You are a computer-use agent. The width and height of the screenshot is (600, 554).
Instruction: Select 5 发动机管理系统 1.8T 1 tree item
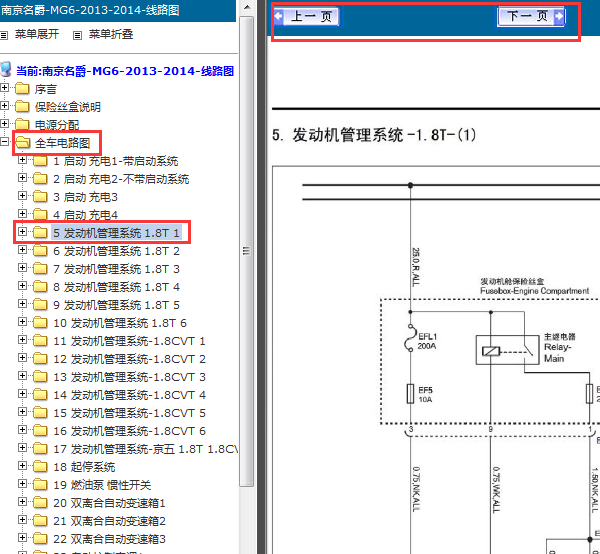point(116,233)
